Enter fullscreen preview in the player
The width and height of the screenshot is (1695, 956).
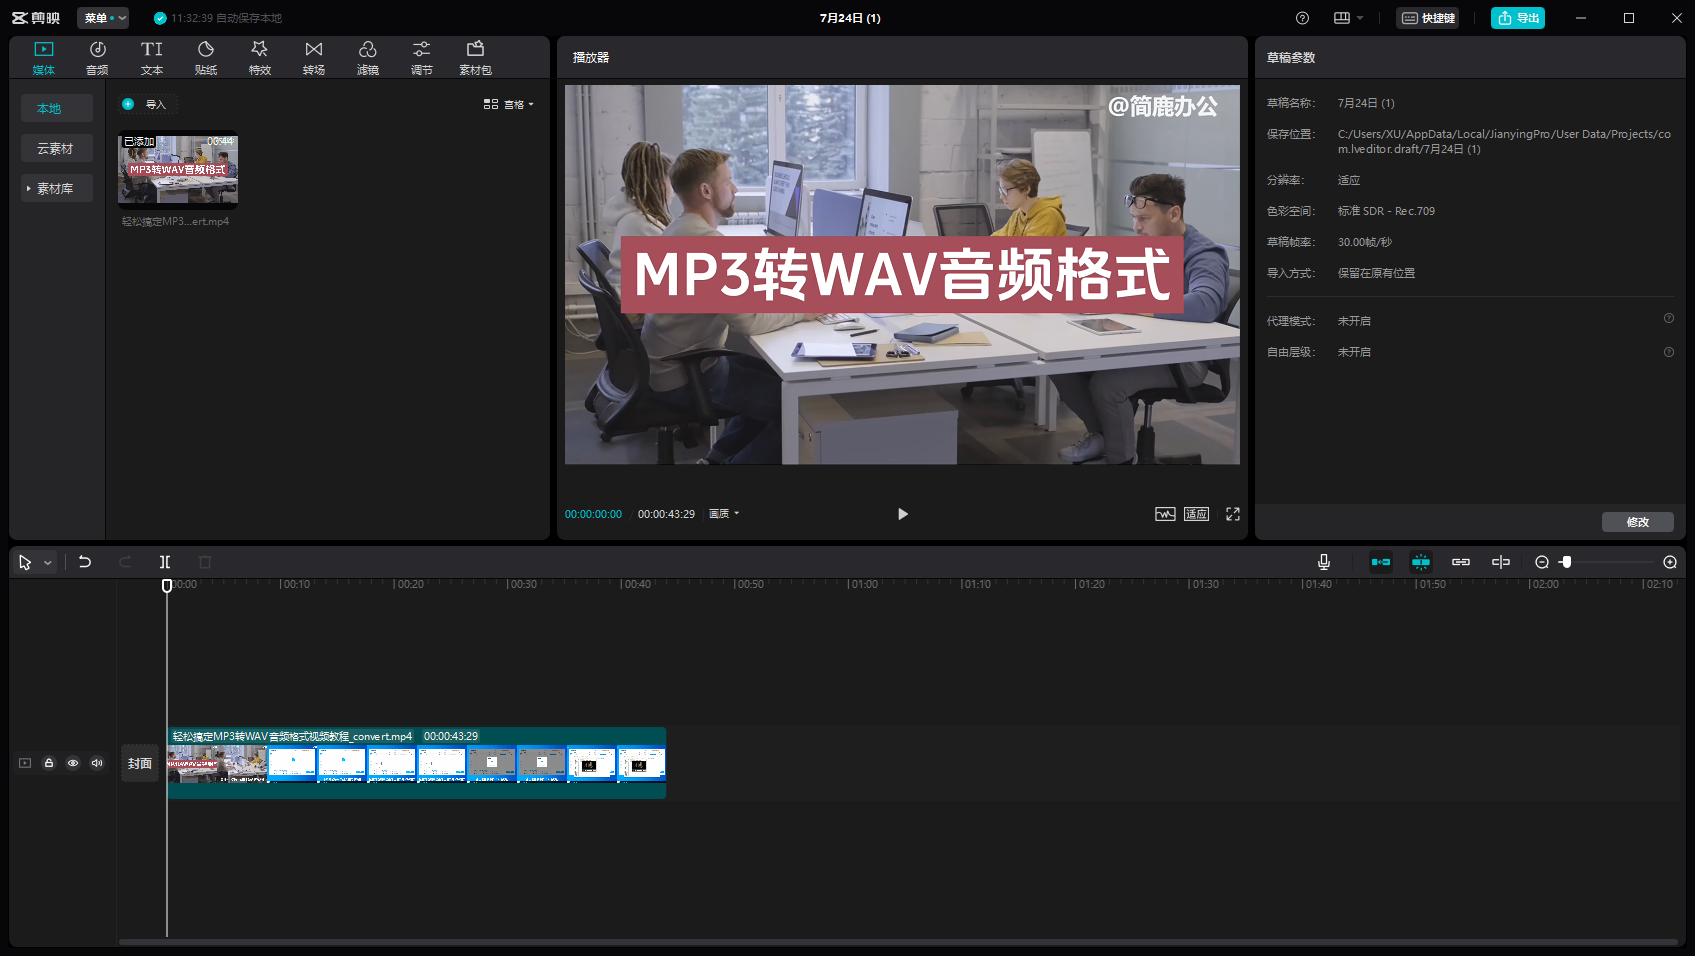pyautogui.click(x=1233, y=514)
